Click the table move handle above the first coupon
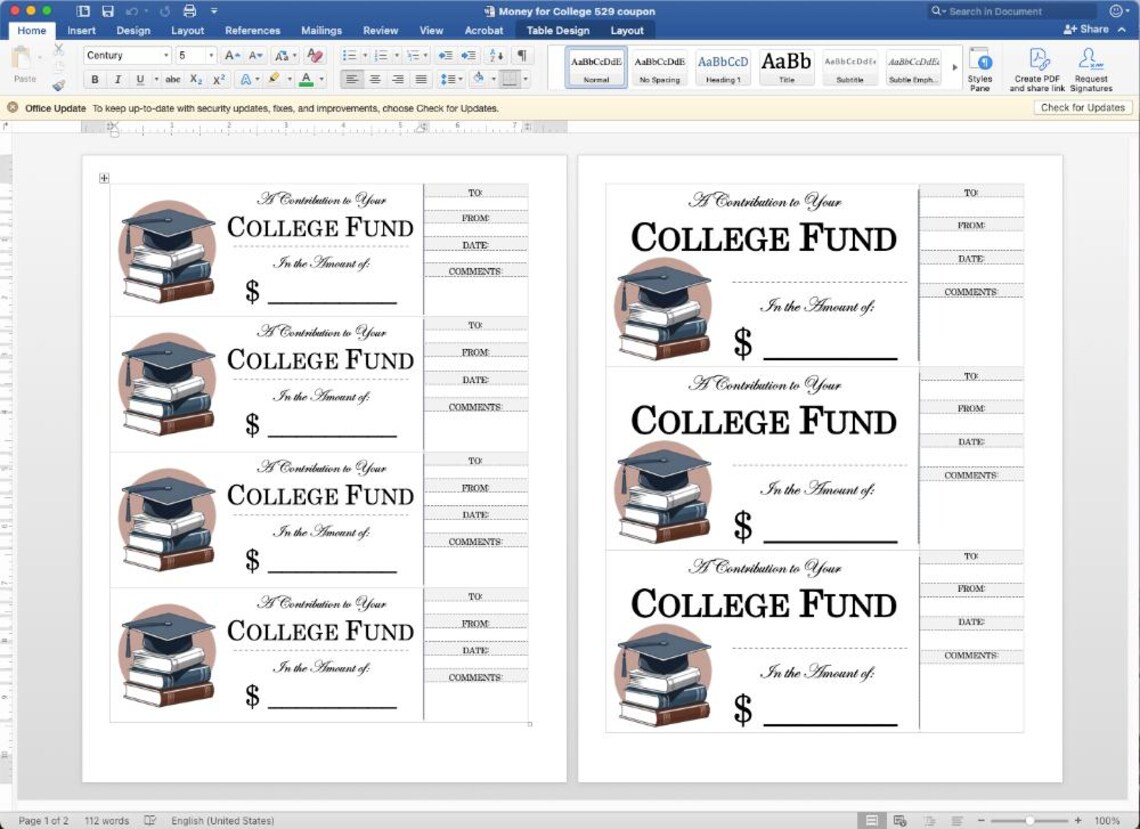Screen dimensions: 1140x829 (x=104, y=177)
